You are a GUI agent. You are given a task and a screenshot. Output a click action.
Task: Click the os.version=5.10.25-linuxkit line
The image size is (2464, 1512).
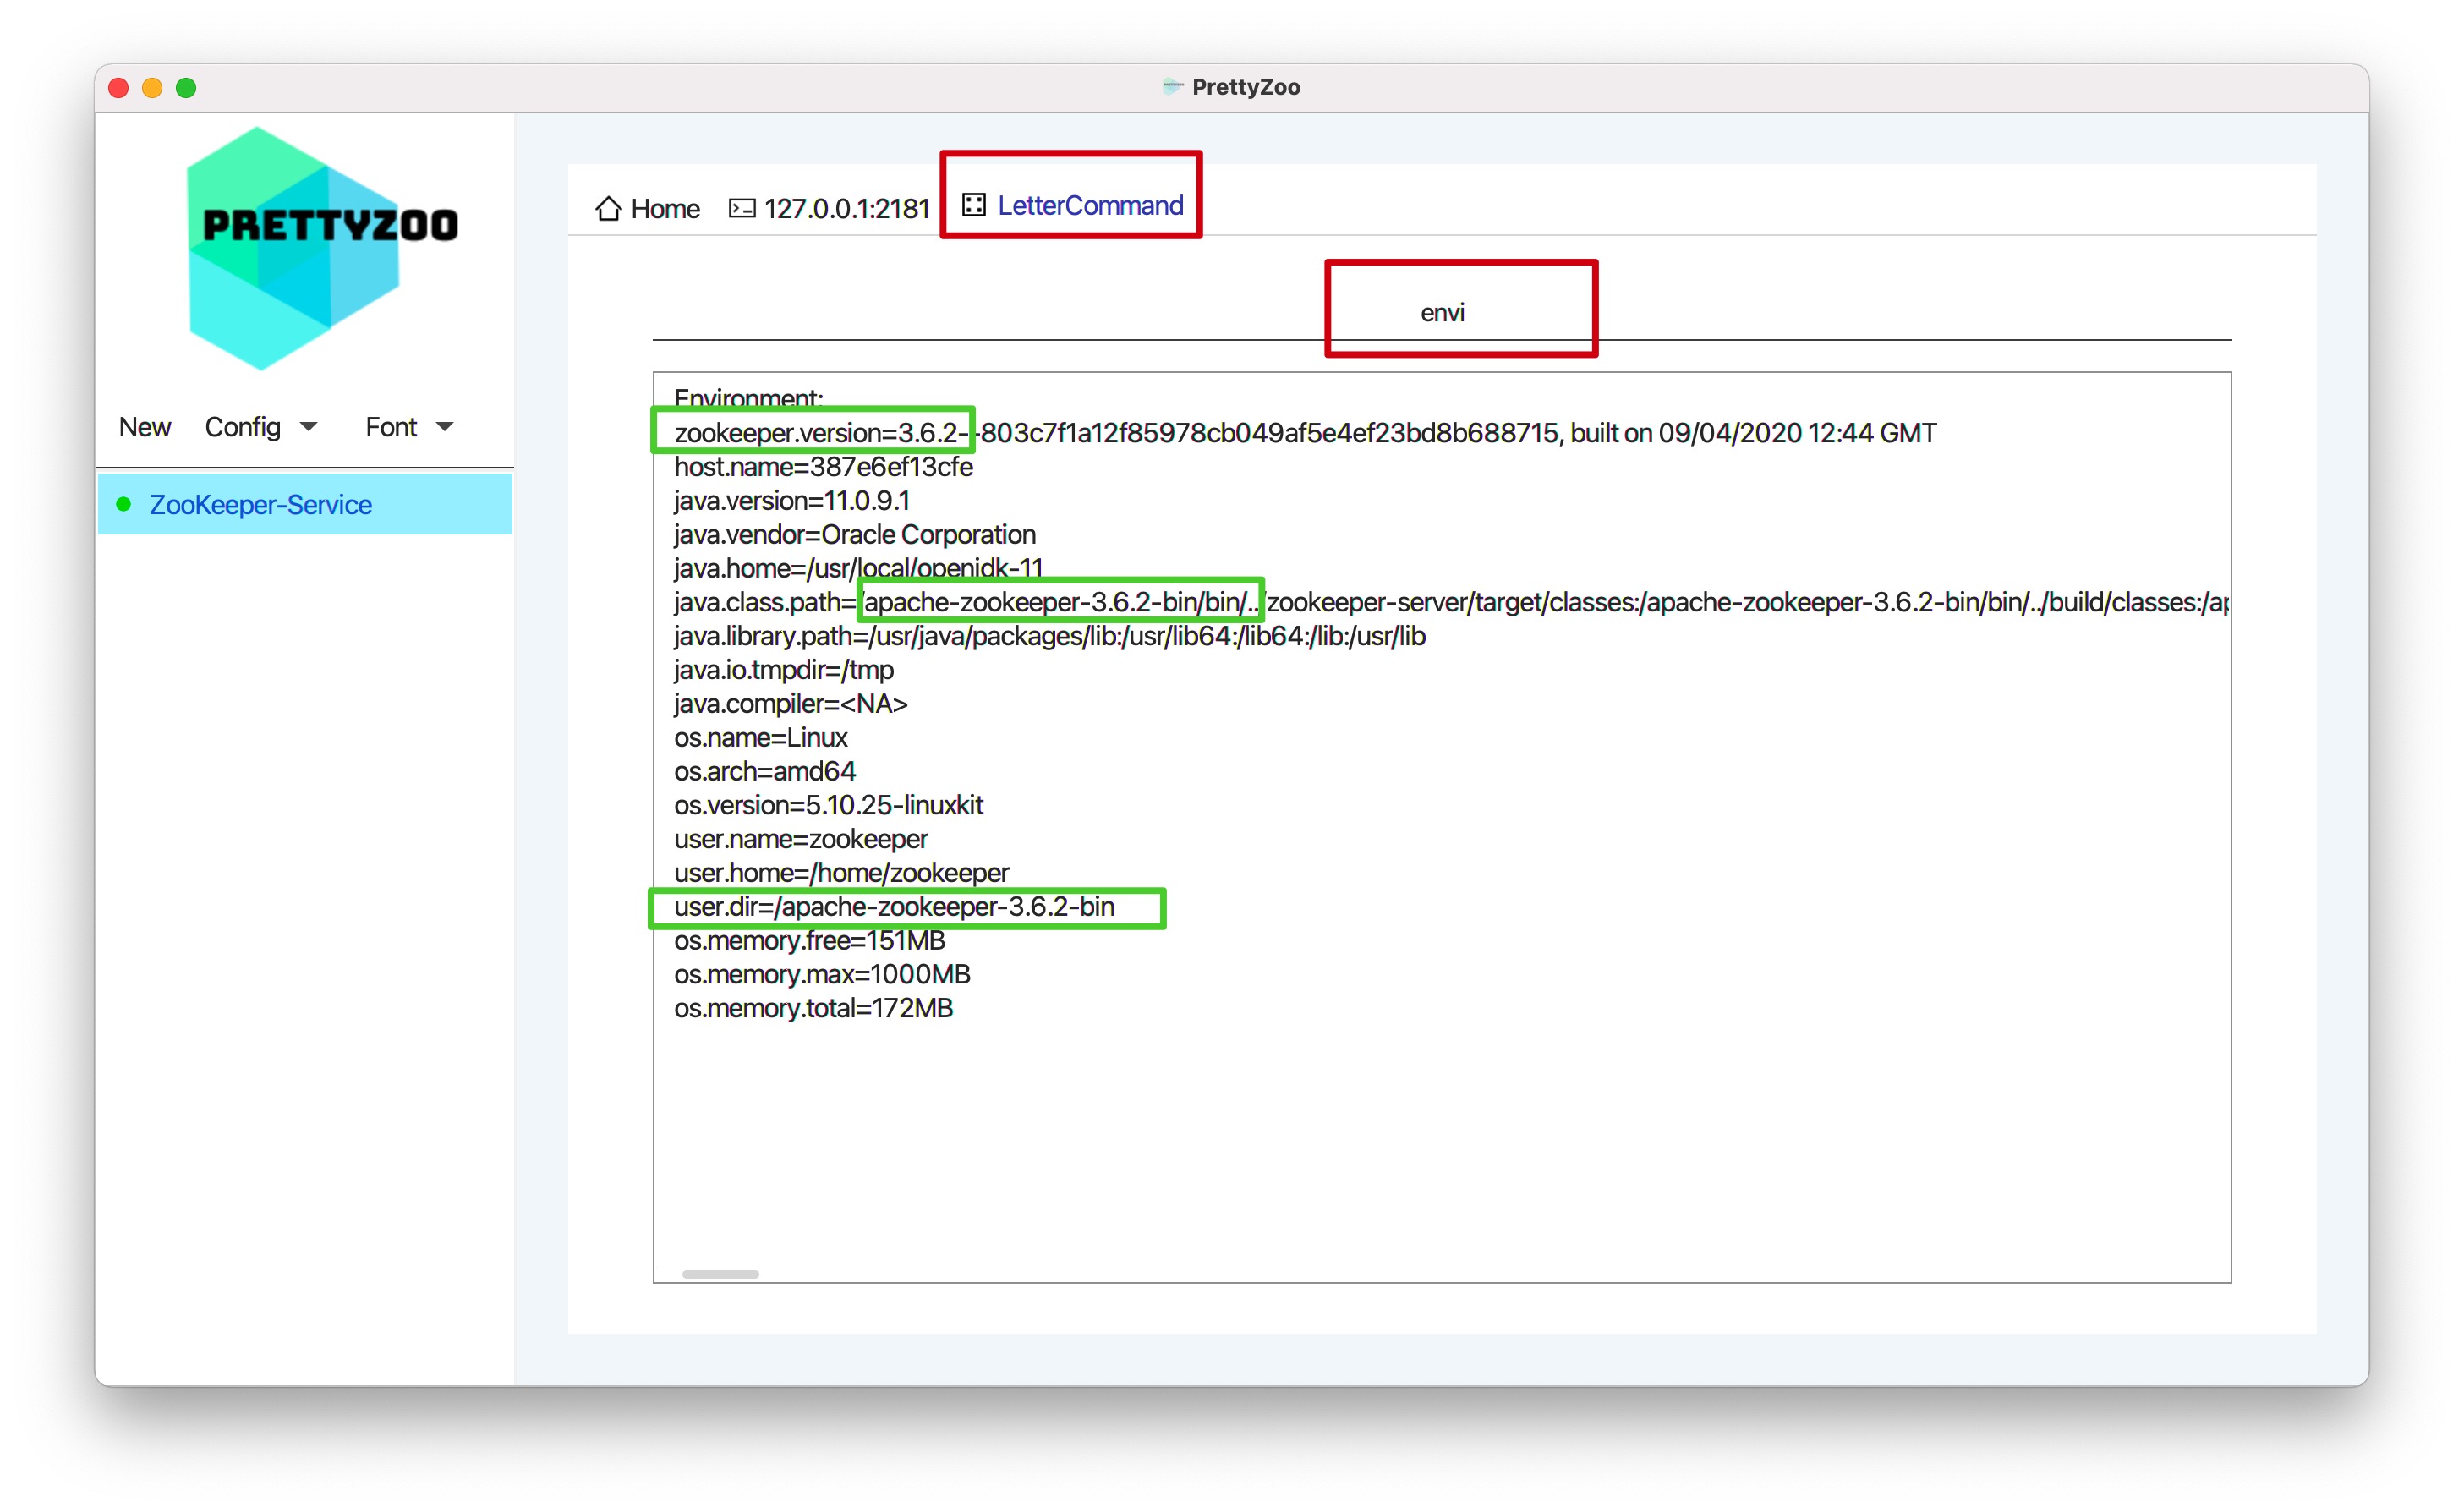(829, 805)
